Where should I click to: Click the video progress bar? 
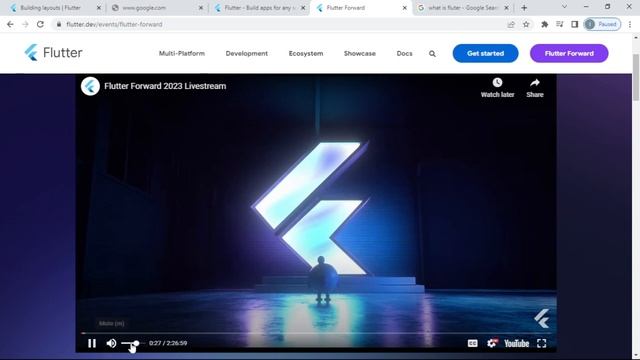pyautogui.click(x=316, y=333)
